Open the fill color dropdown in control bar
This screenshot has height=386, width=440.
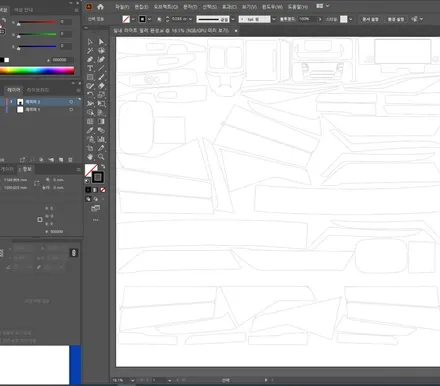[x=133, y=19]
